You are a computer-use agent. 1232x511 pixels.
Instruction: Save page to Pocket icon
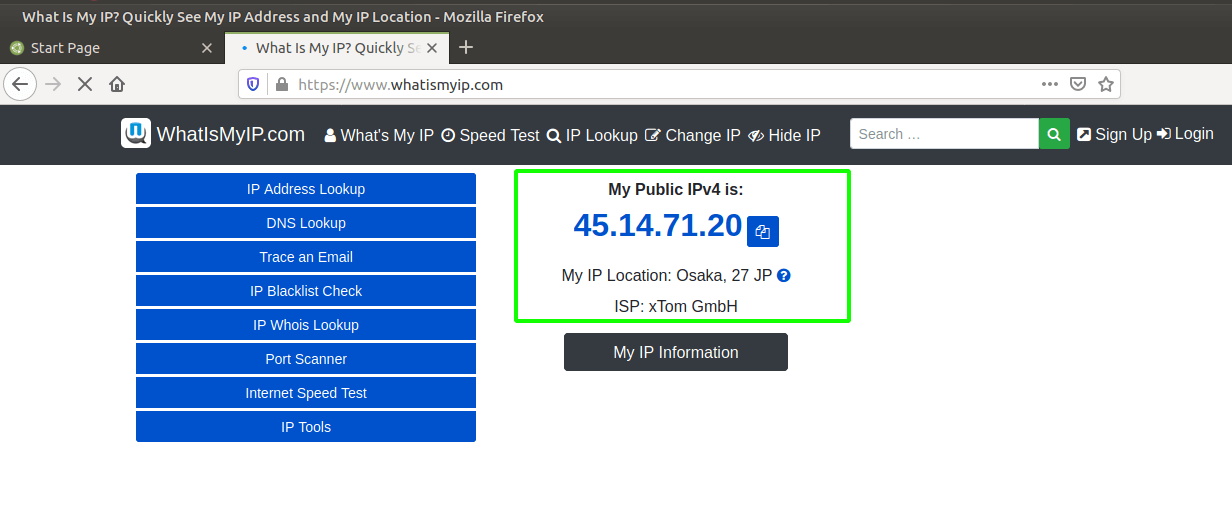(1078, 84)
